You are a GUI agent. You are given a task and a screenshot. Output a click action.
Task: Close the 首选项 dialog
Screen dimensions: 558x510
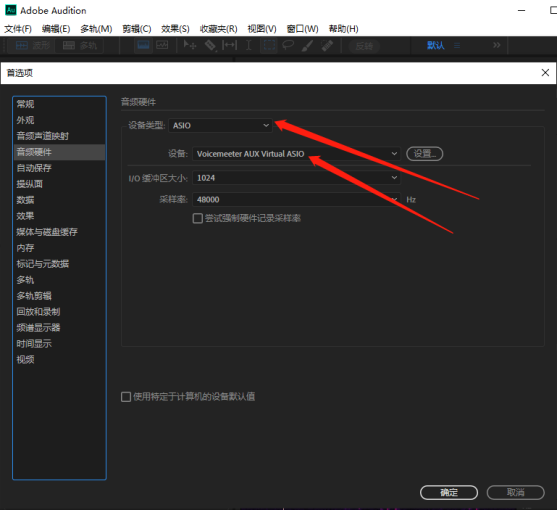tap(545, 73)
